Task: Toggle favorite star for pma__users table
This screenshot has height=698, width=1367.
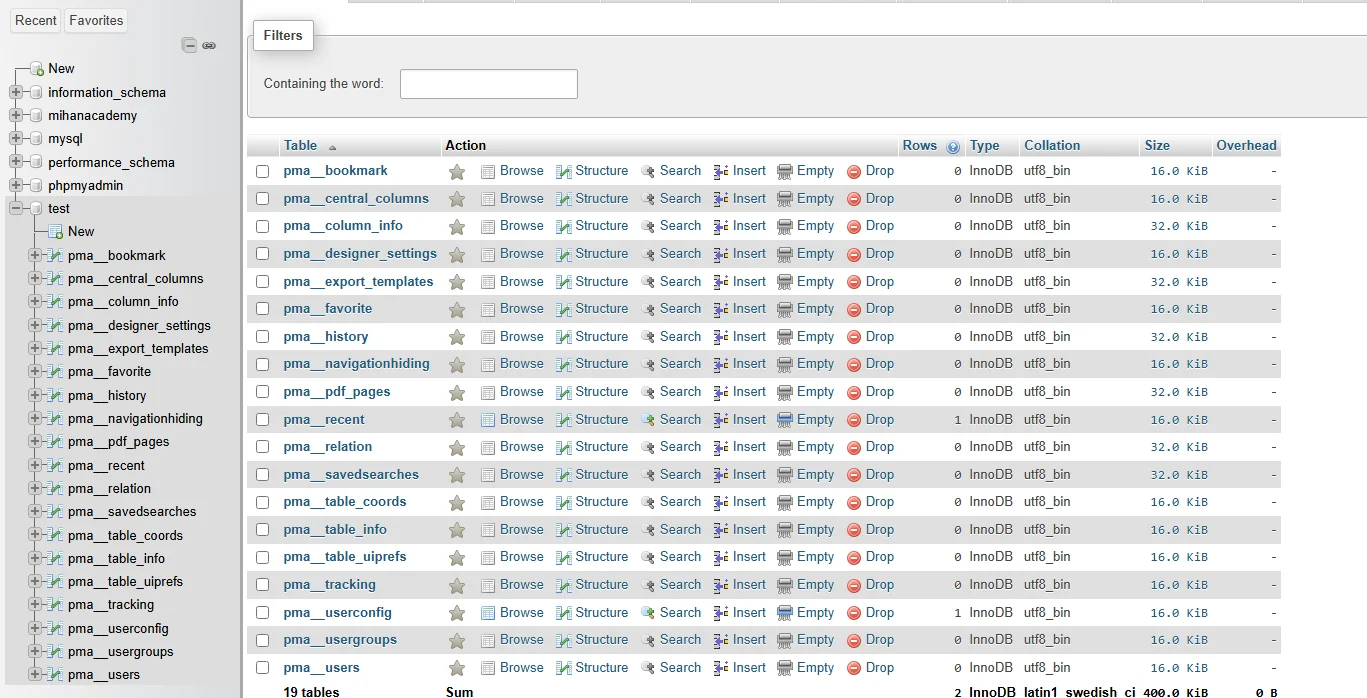Action: click(x=457, y=667)
